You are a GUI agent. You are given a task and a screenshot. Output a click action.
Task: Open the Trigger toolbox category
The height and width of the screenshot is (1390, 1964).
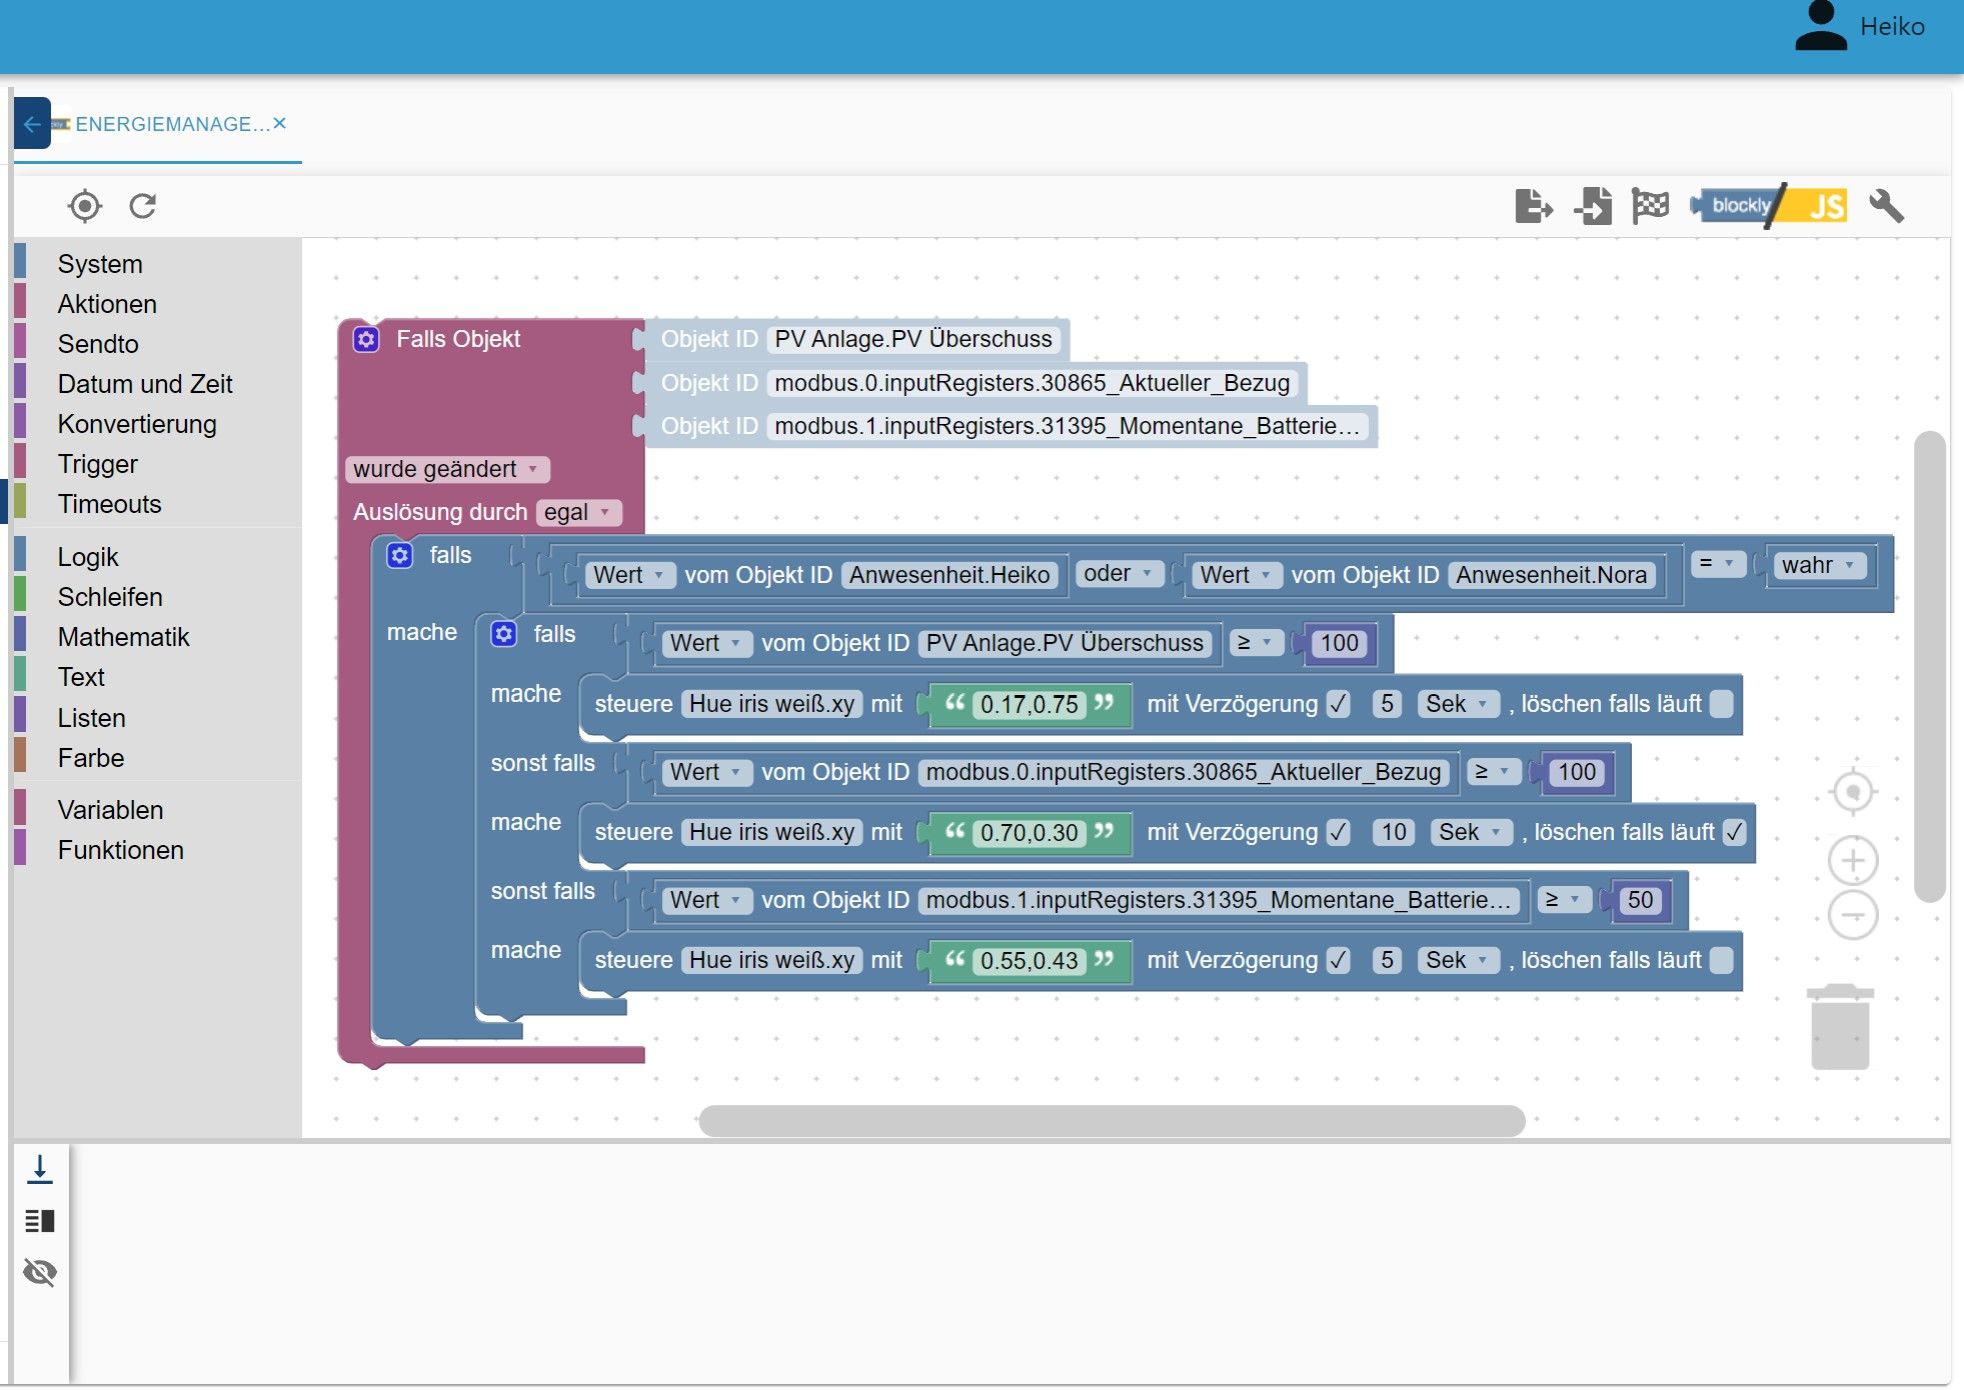coord(97,464)
